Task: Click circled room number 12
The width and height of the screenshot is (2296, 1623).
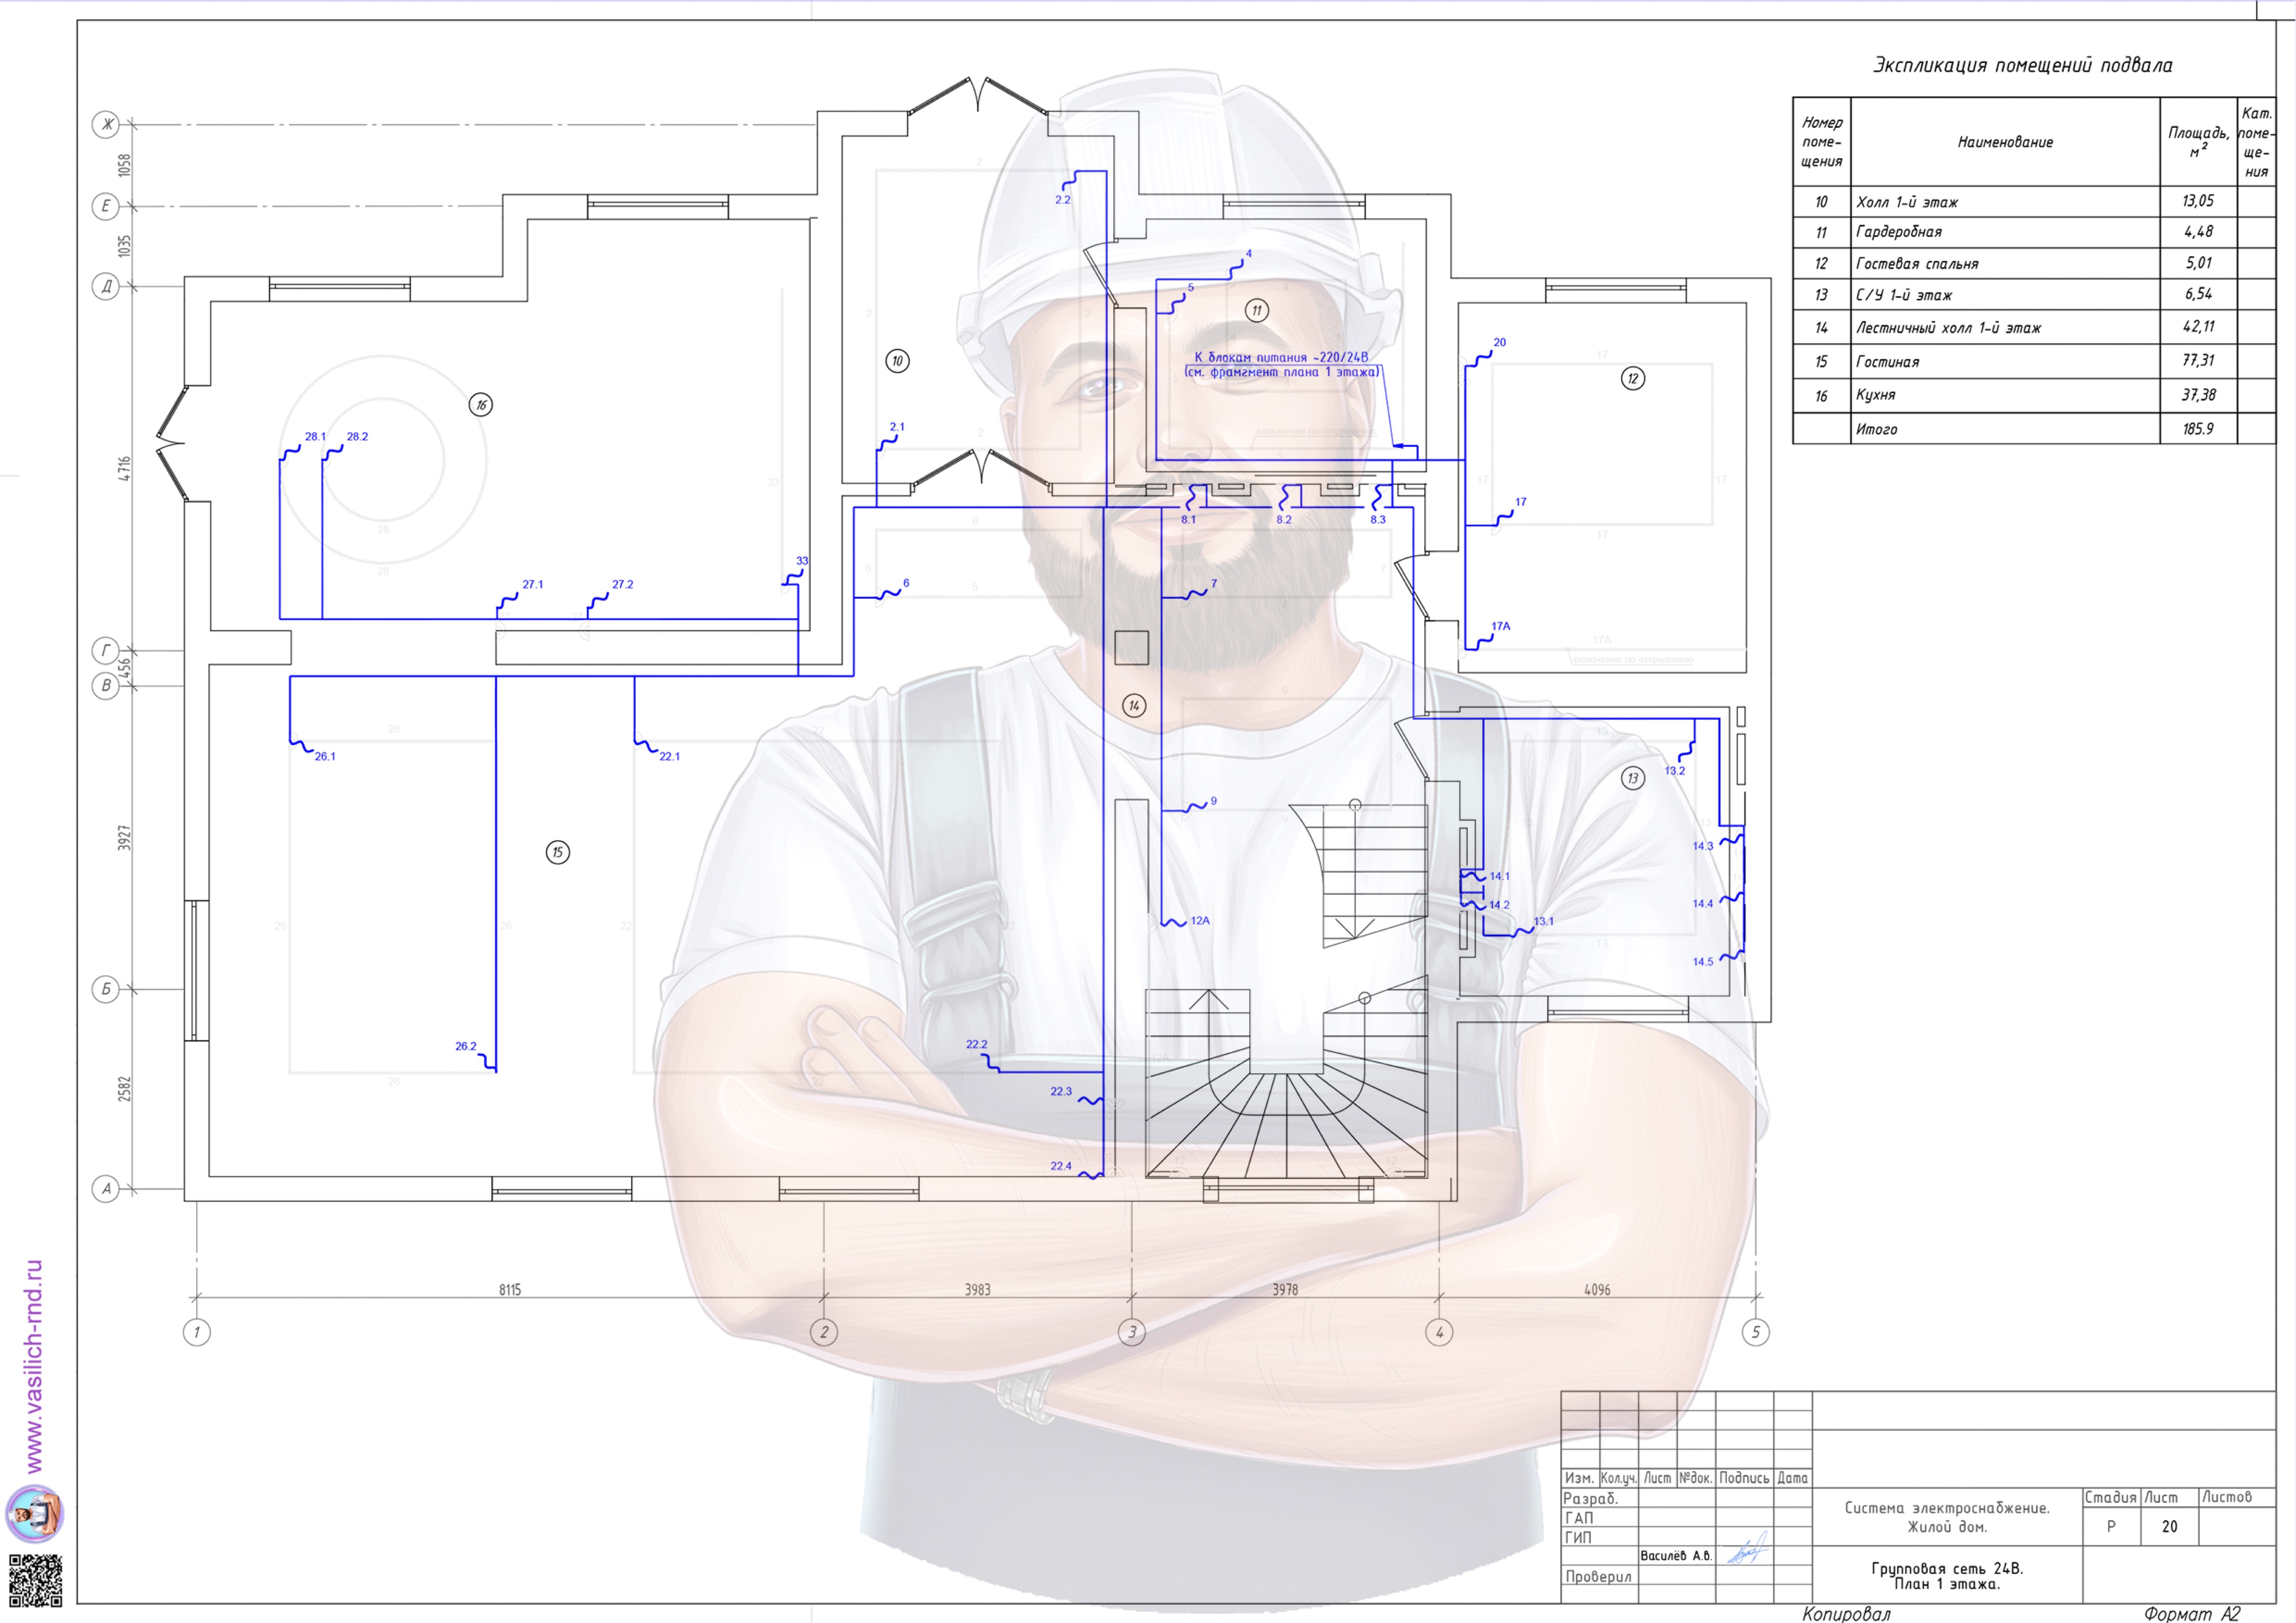Action: 1633,378
